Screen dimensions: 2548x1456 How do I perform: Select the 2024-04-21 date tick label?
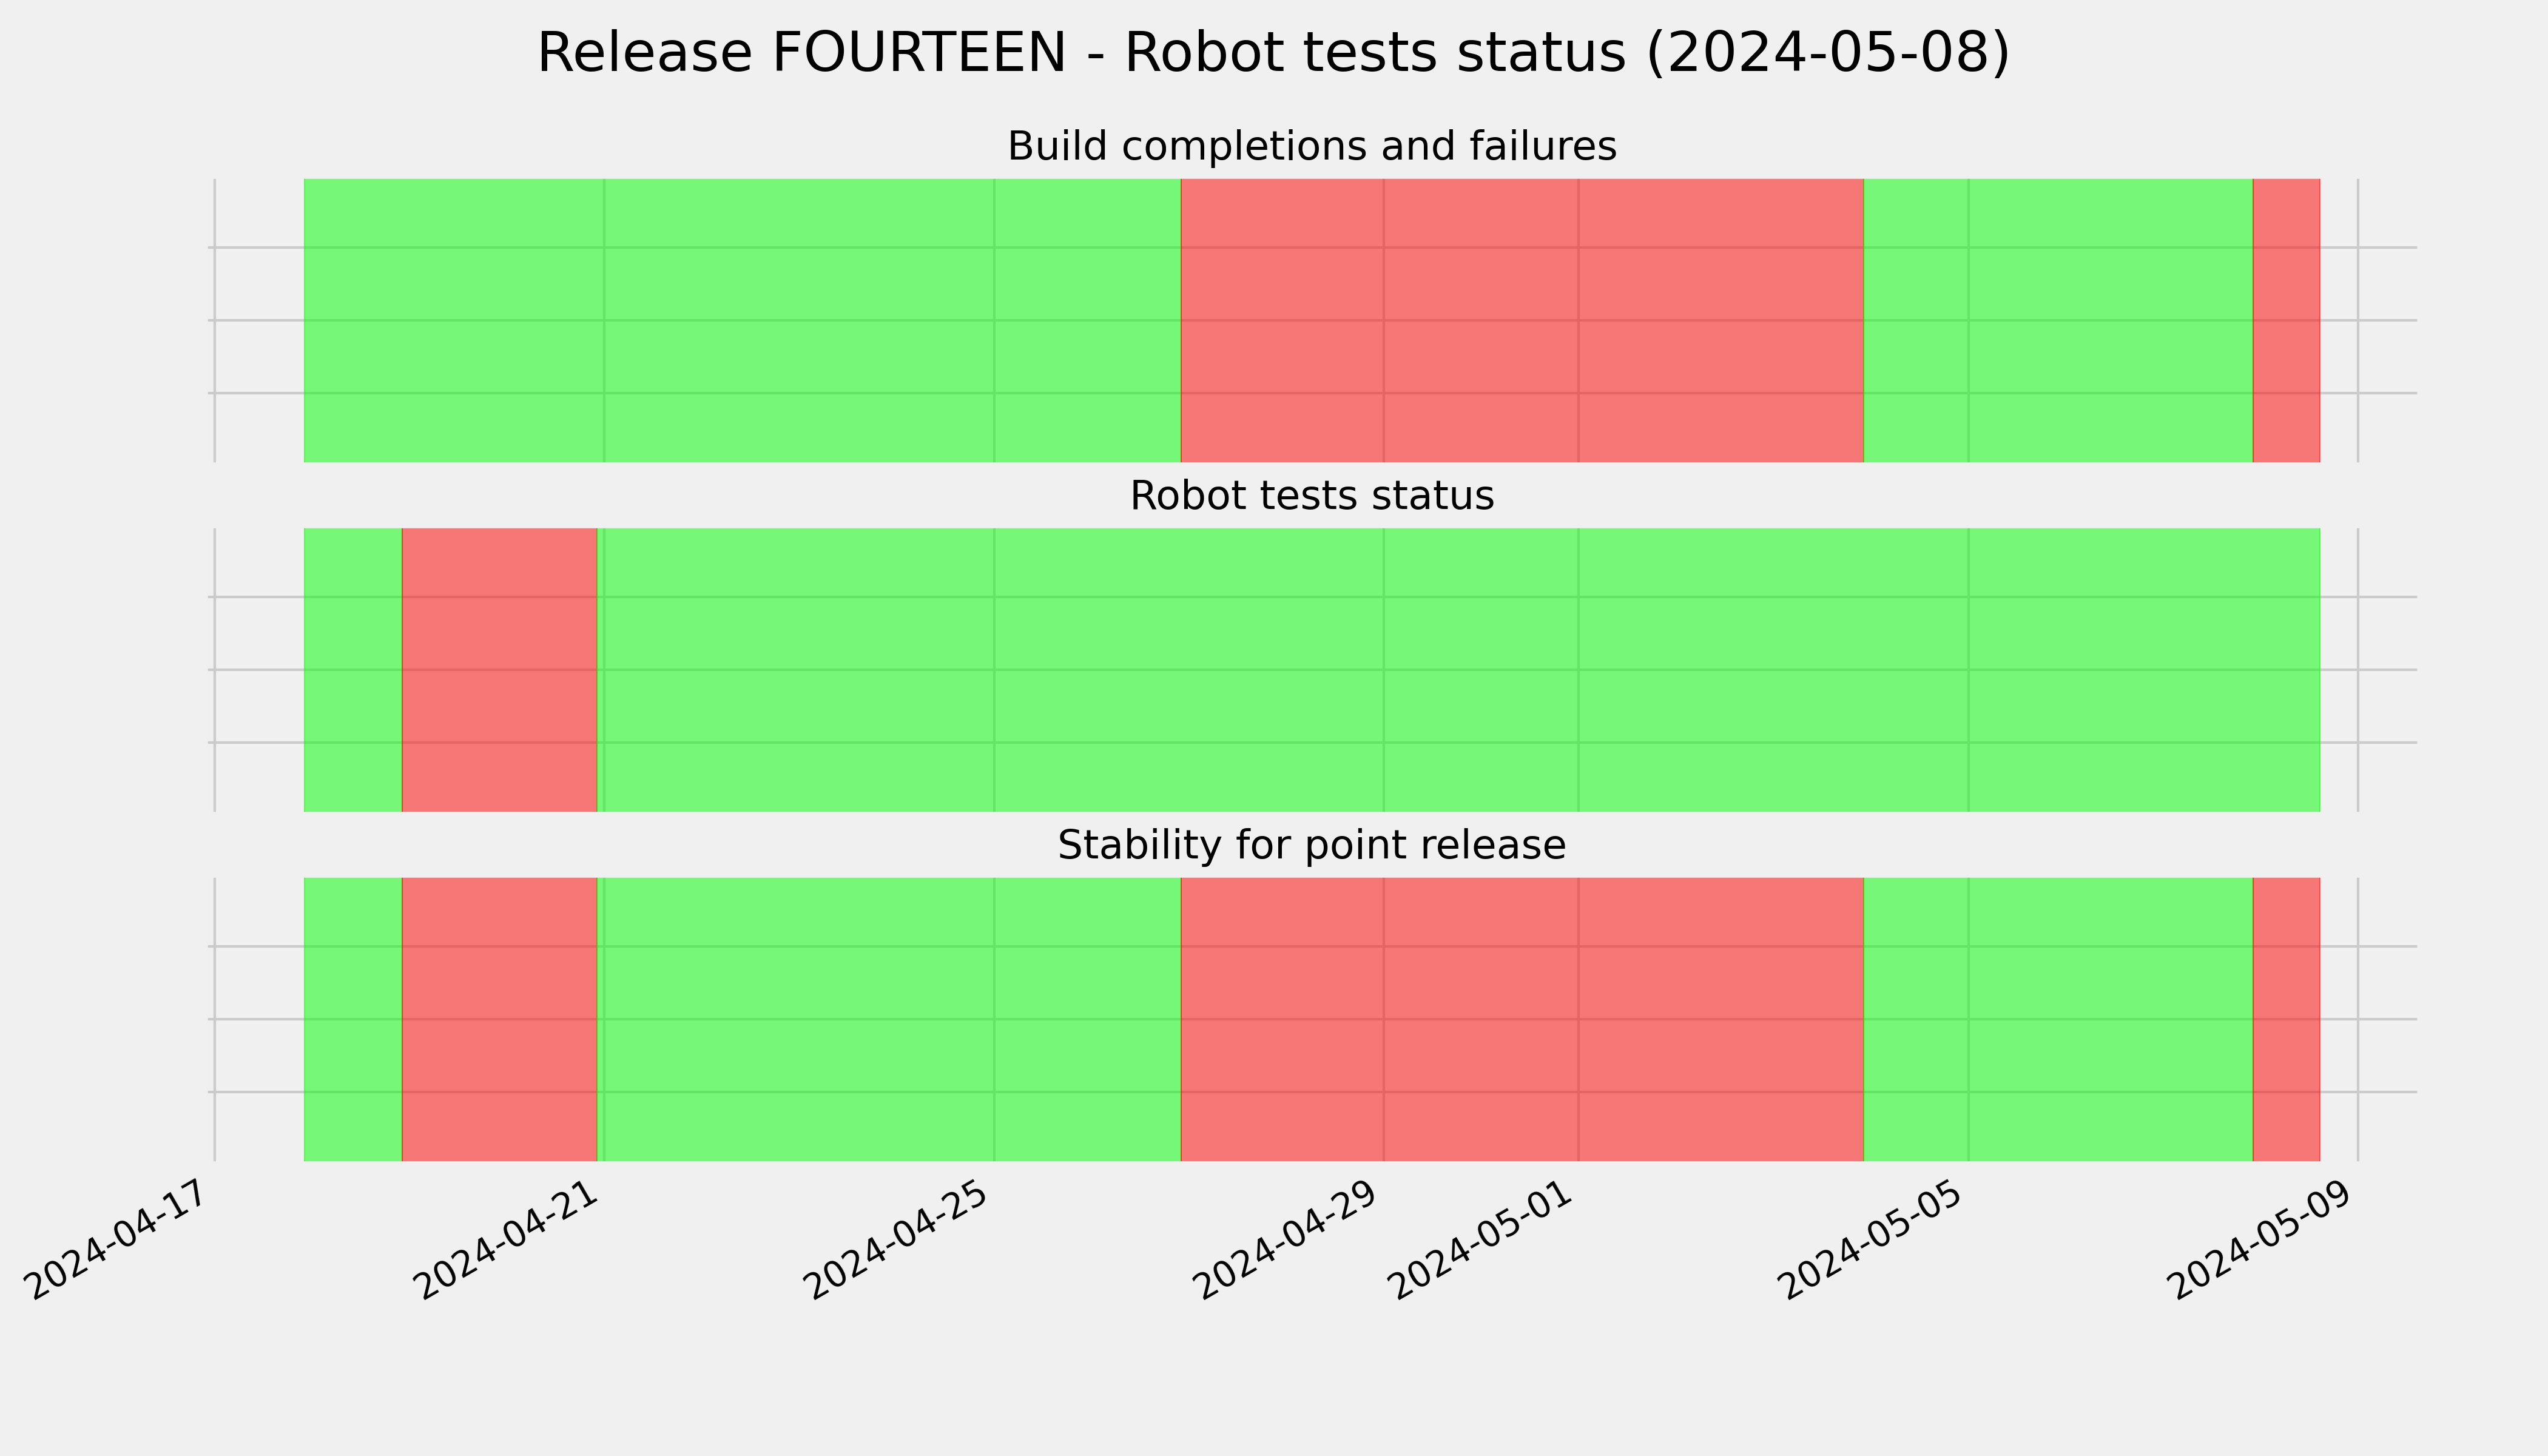[509, 1238]
